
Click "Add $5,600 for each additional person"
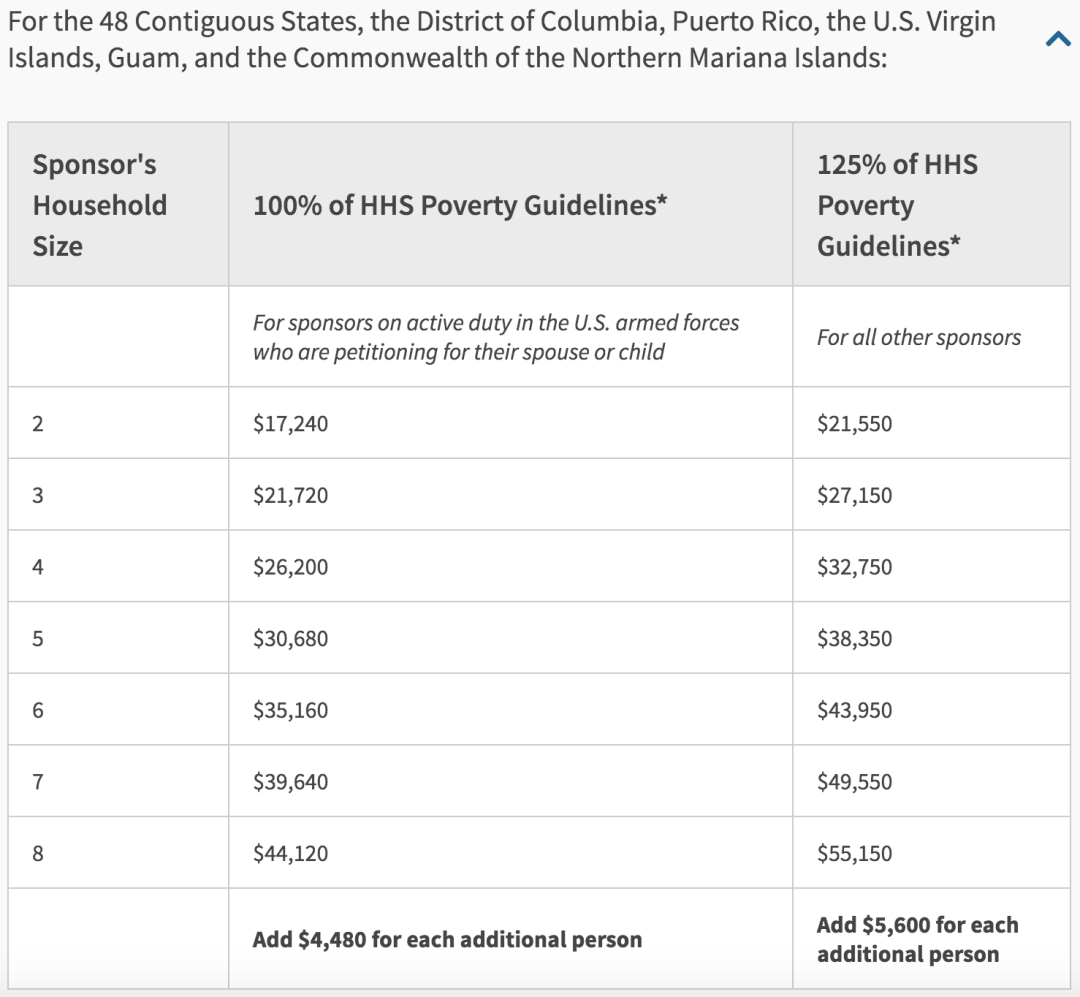click(x=917, y=940)
